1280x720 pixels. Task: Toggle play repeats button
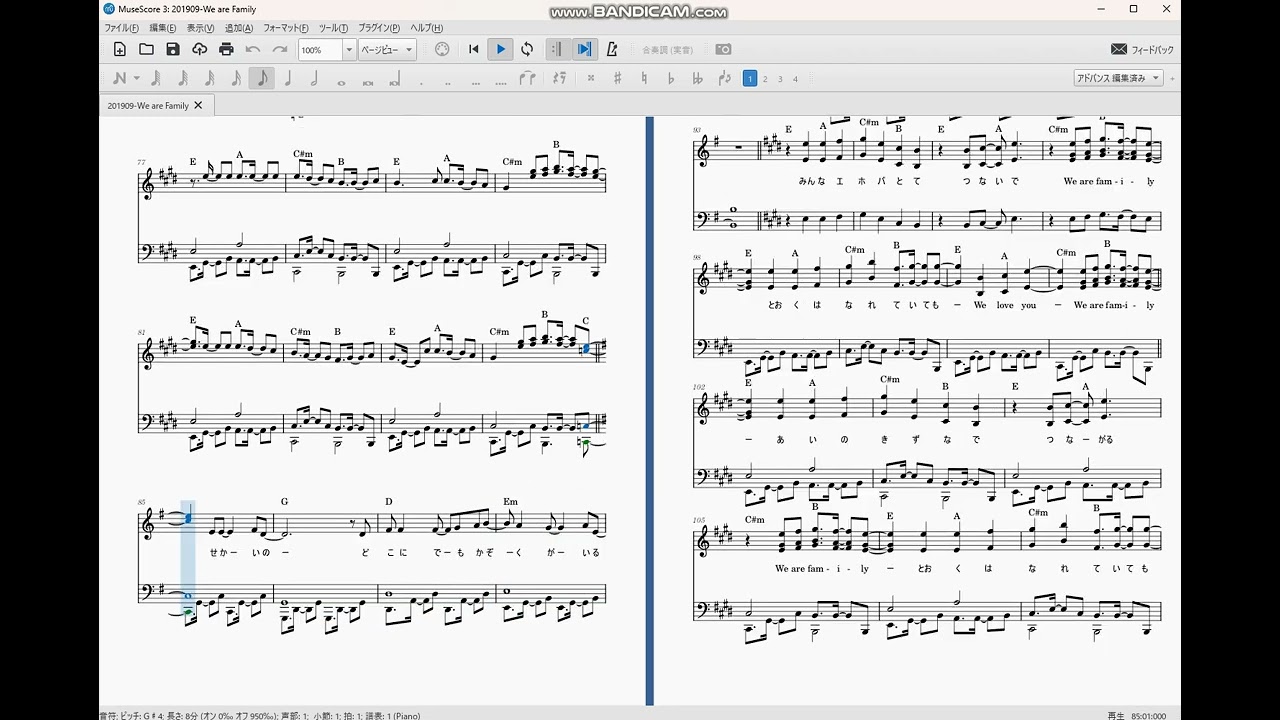pos(558,49)
